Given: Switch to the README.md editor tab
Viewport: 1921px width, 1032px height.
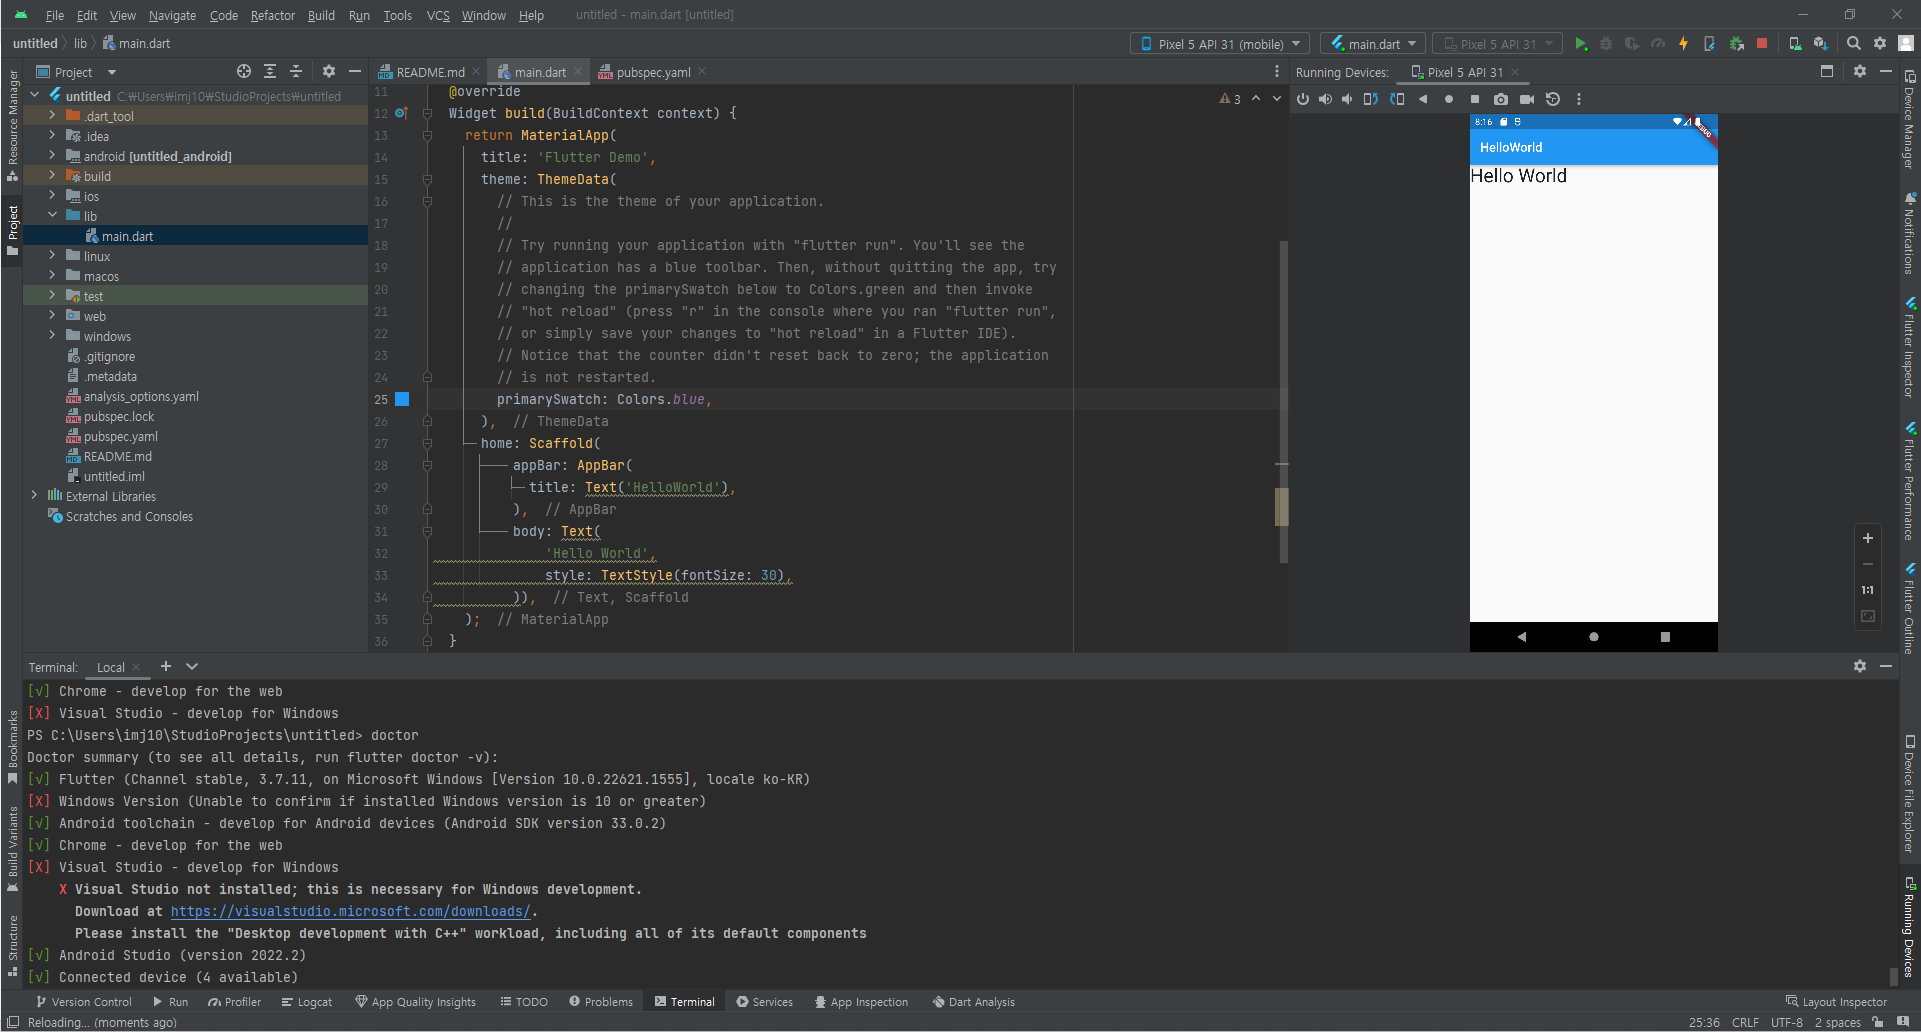Looking at the screenshot, I should click(x=429, y=72).
